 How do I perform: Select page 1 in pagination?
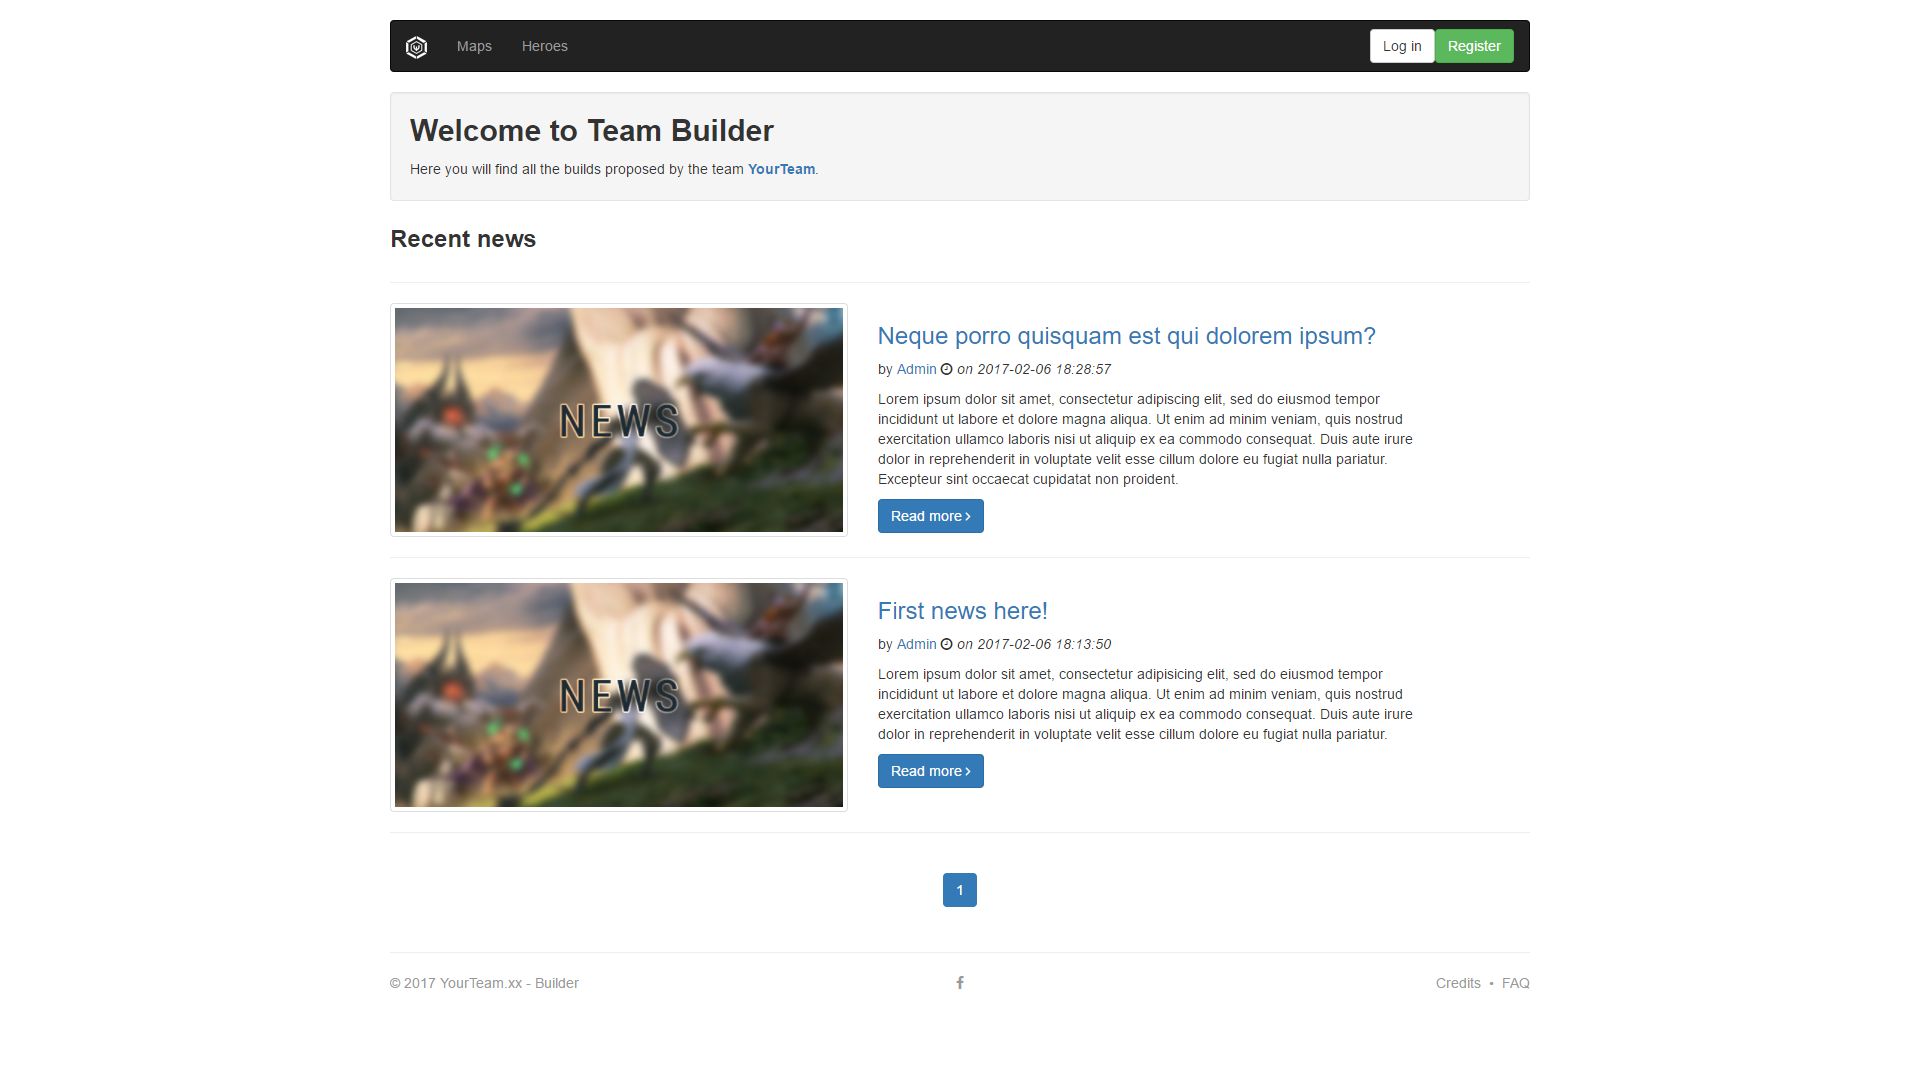coord(959,890)
